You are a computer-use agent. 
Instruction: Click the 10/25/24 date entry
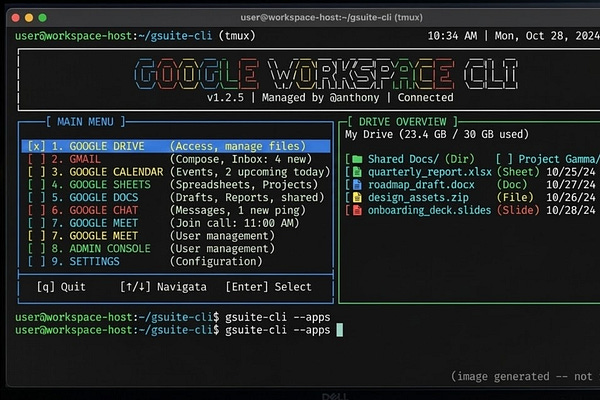point(571,172)
